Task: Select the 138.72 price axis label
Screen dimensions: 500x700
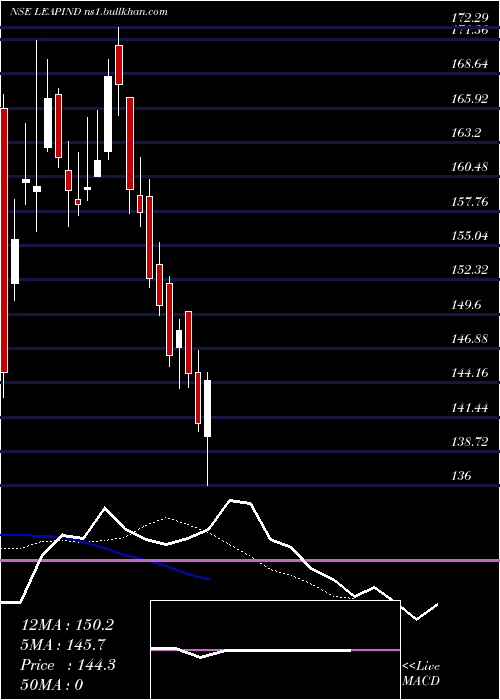Action: 469,442
